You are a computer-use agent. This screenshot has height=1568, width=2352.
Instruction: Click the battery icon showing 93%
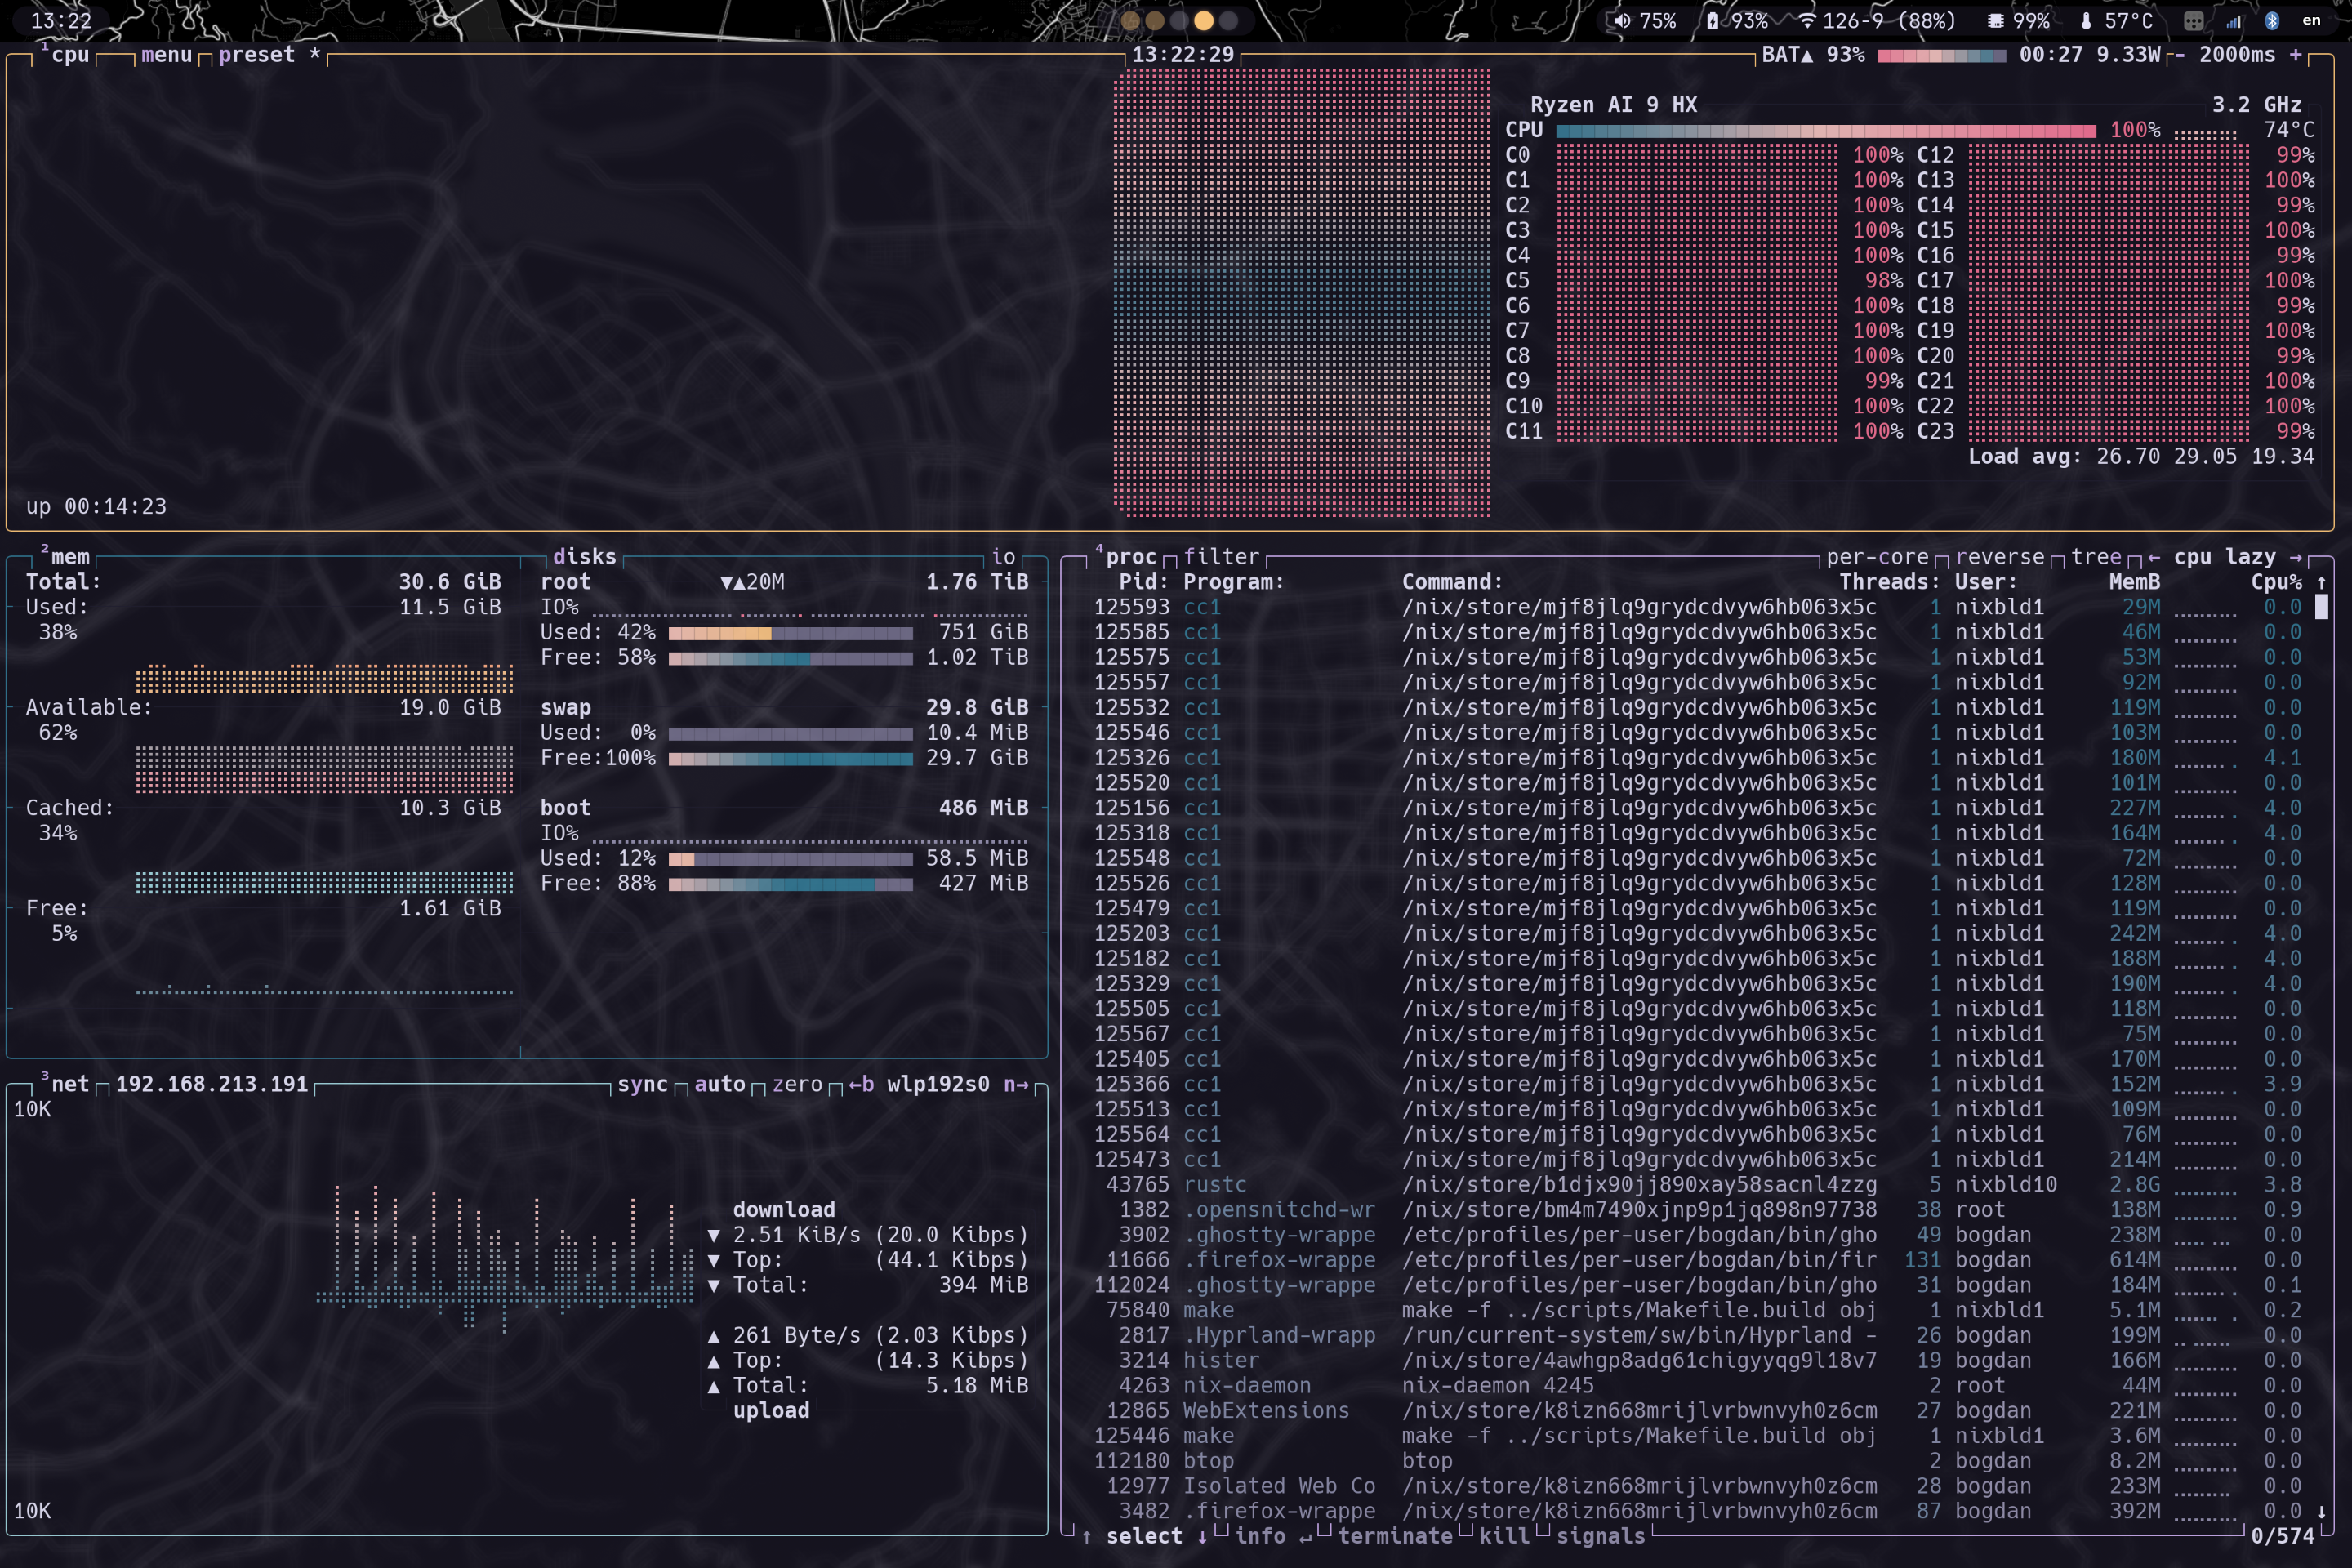coord(1712,21)
